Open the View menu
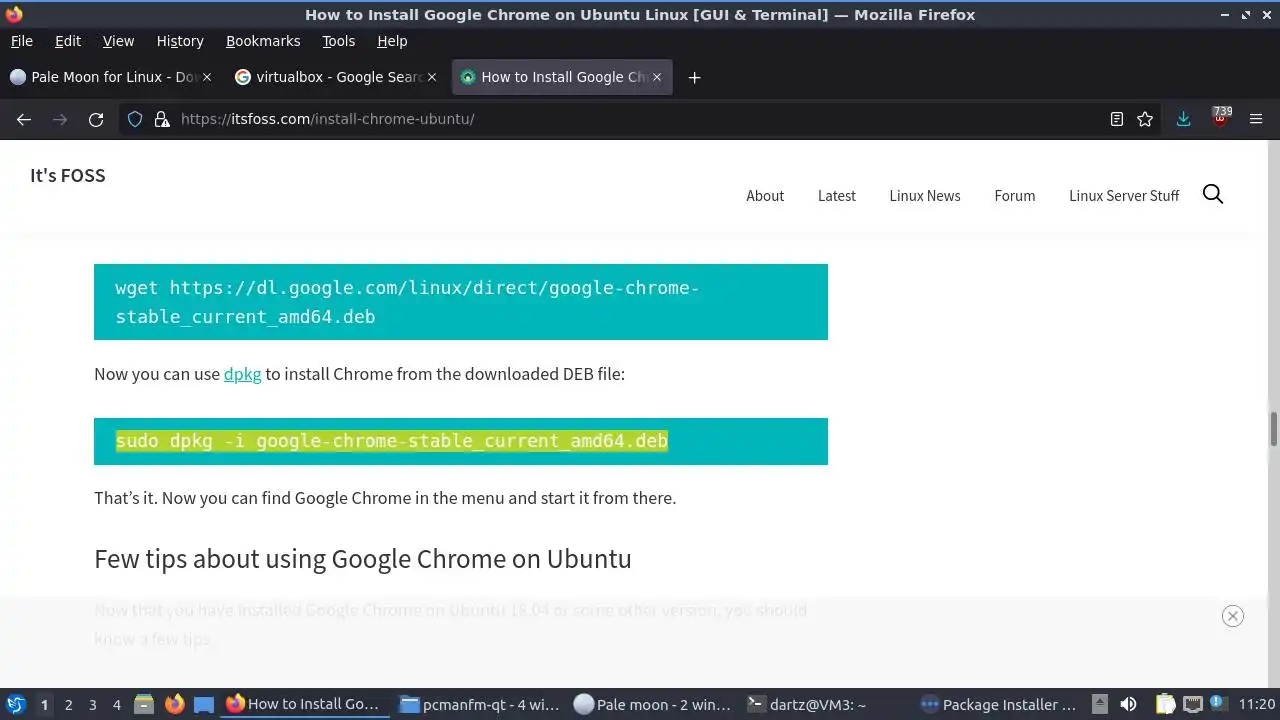The image size is (1280, 720). coord(118,41)
